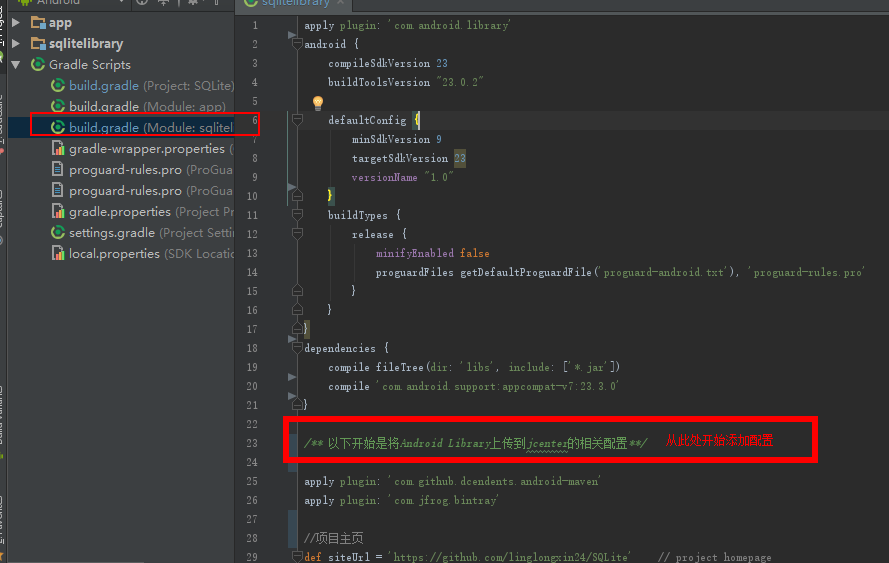The width and height of the screenshot is (889, 563).
Task: Click 'proguard-rules.pro' string on line 14
Action: coord(807,273)
